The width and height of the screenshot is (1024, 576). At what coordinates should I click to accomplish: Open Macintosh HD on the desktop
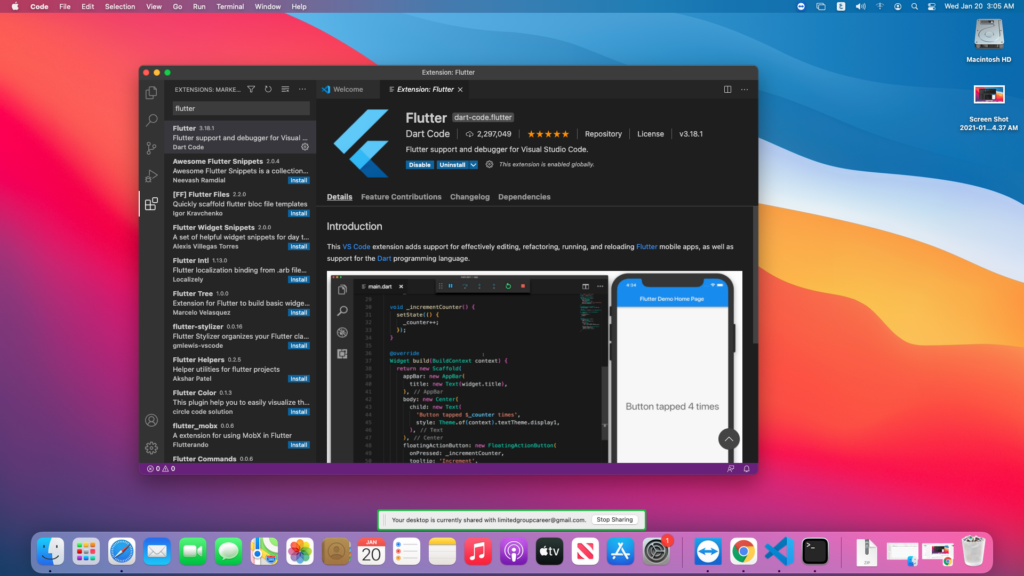click(x=988, y=40)
